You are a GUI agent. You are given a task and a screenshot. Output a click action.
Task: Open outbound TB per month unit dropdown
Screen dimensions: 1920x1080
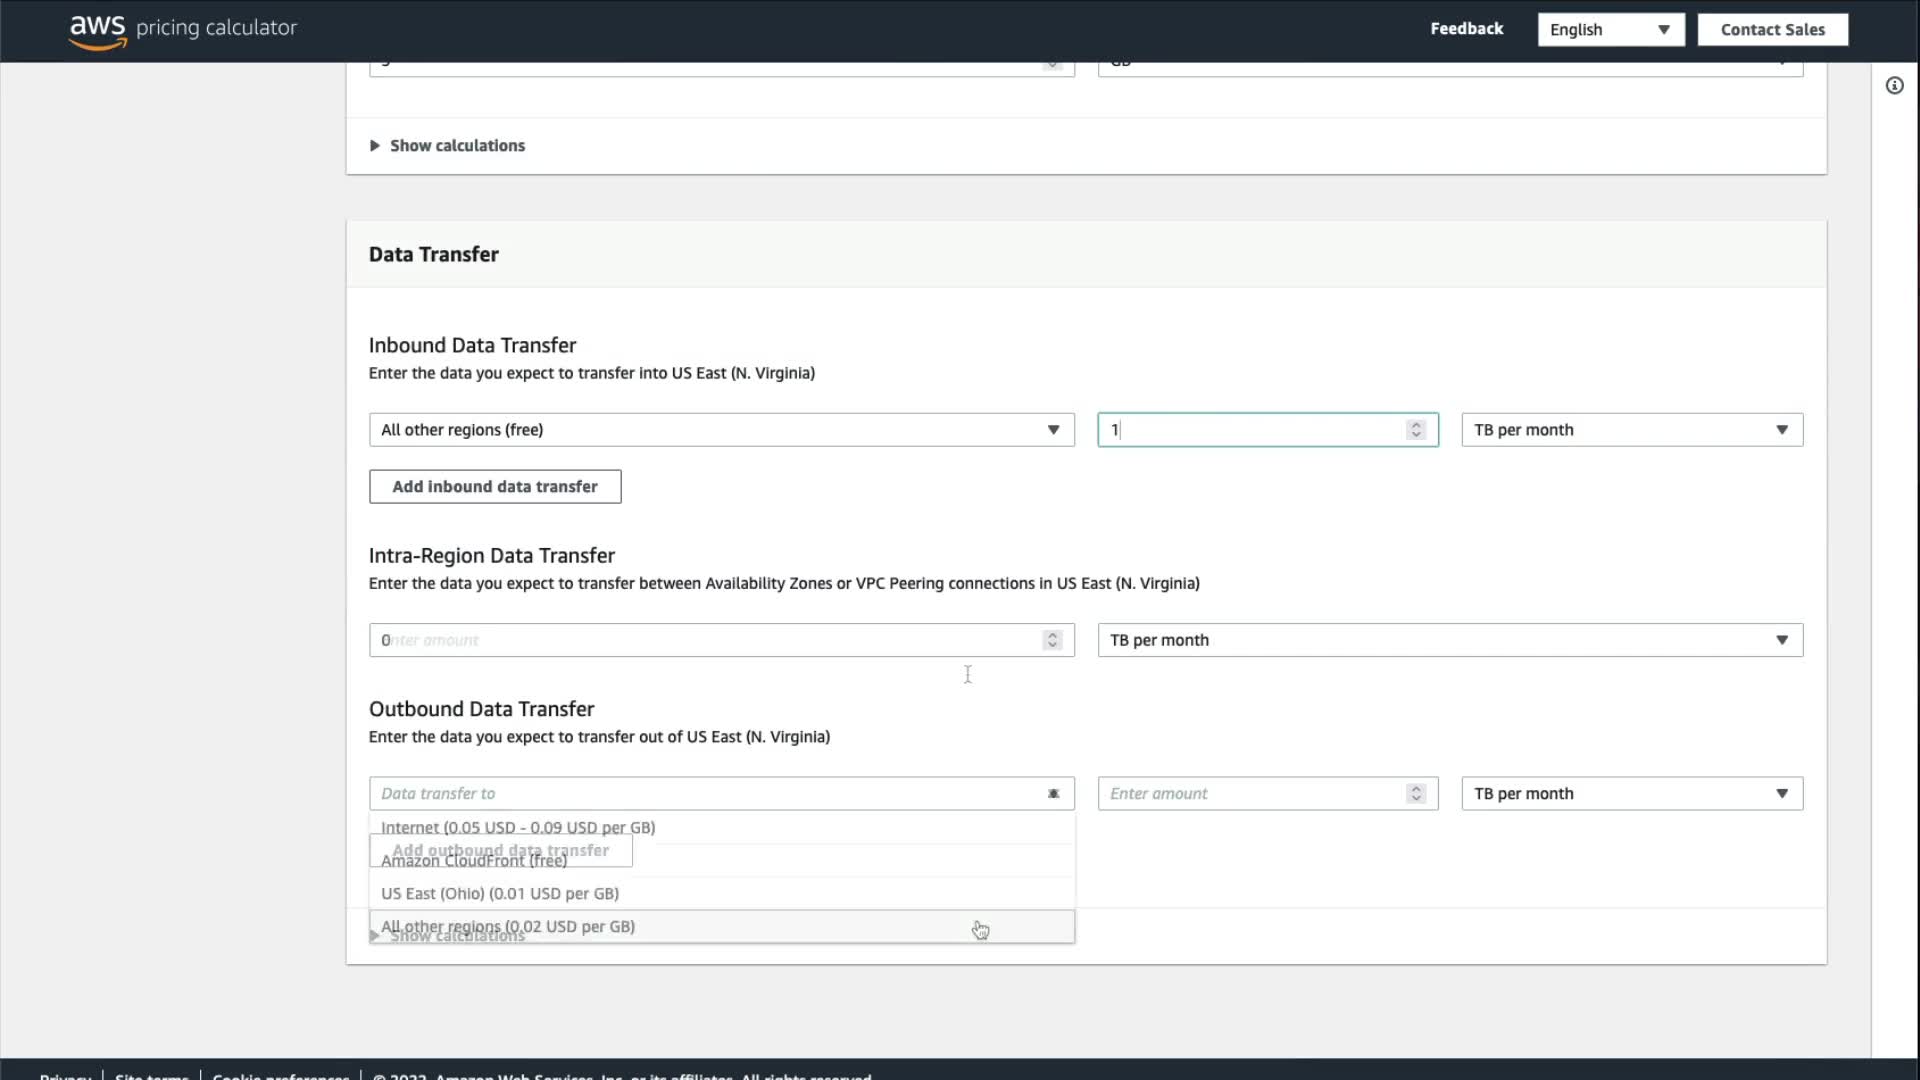point(1631,794)
